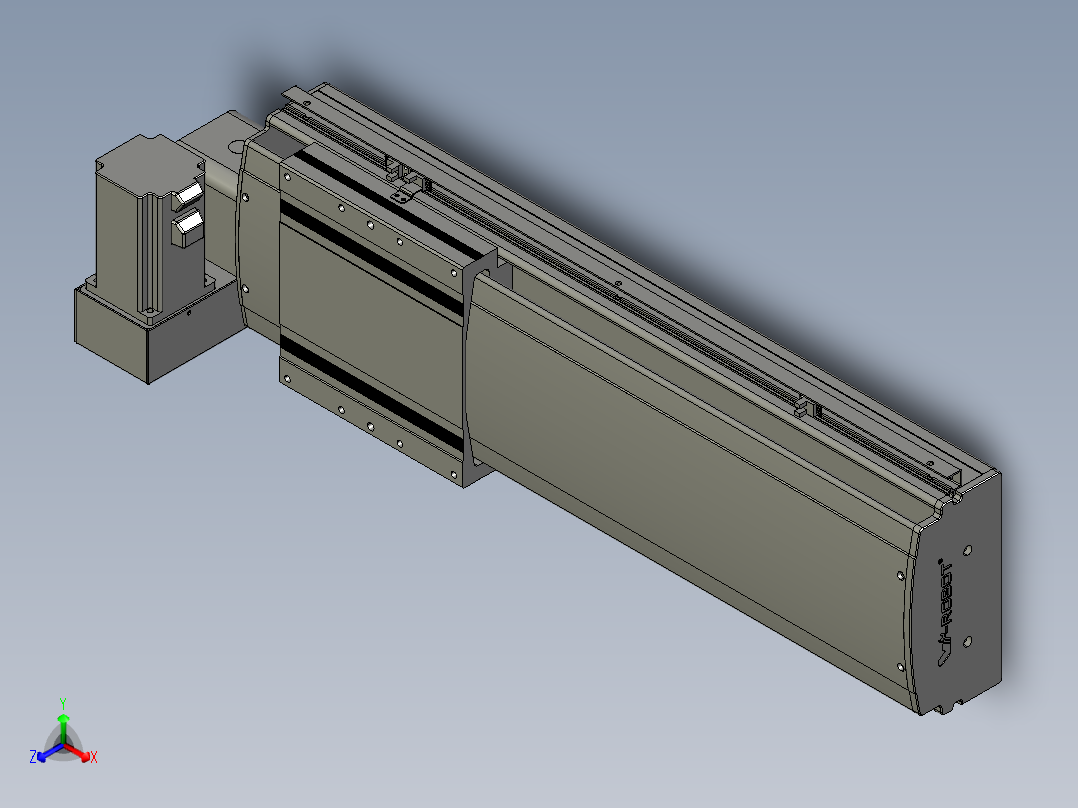Click the blue Z axis arrow of the triad

(x=48, y=753)
